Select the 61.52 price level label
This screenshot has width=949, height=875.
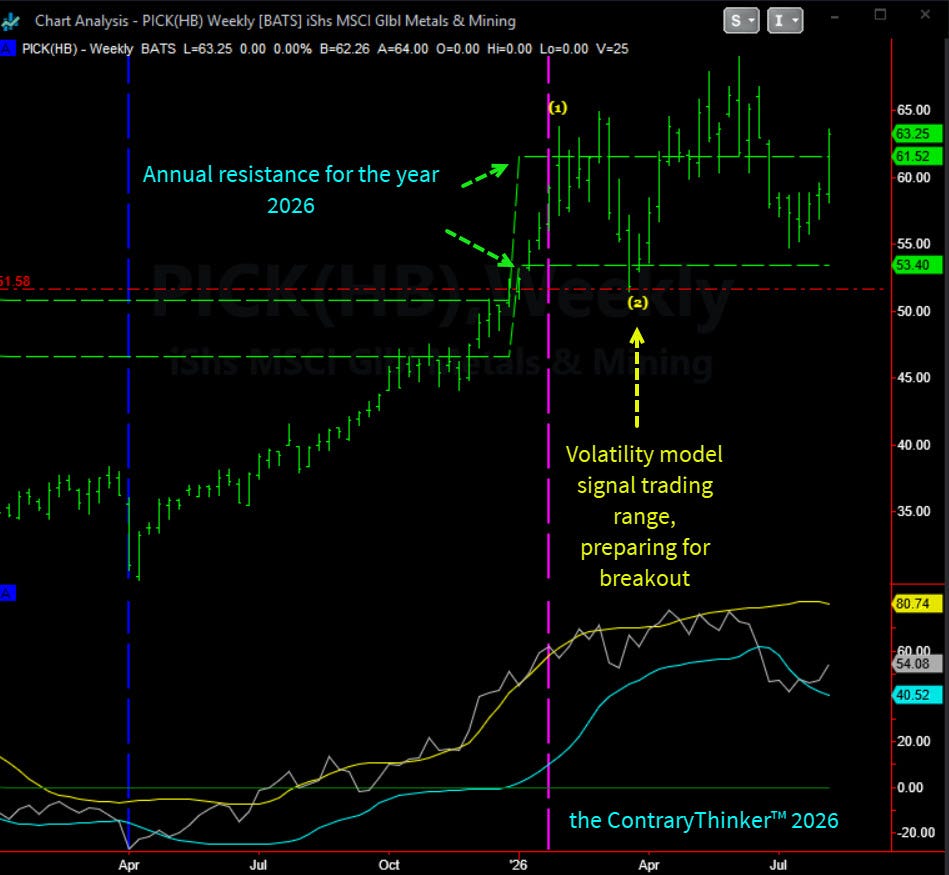click(x=917, y=156)
